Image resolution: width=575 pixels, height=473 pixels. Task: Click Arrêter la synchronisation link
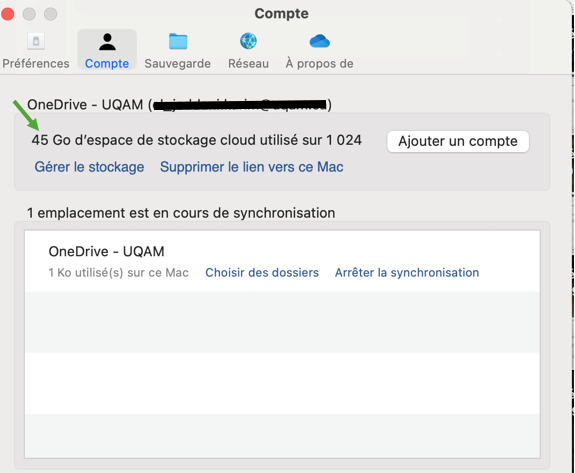[x=407, y=272]
